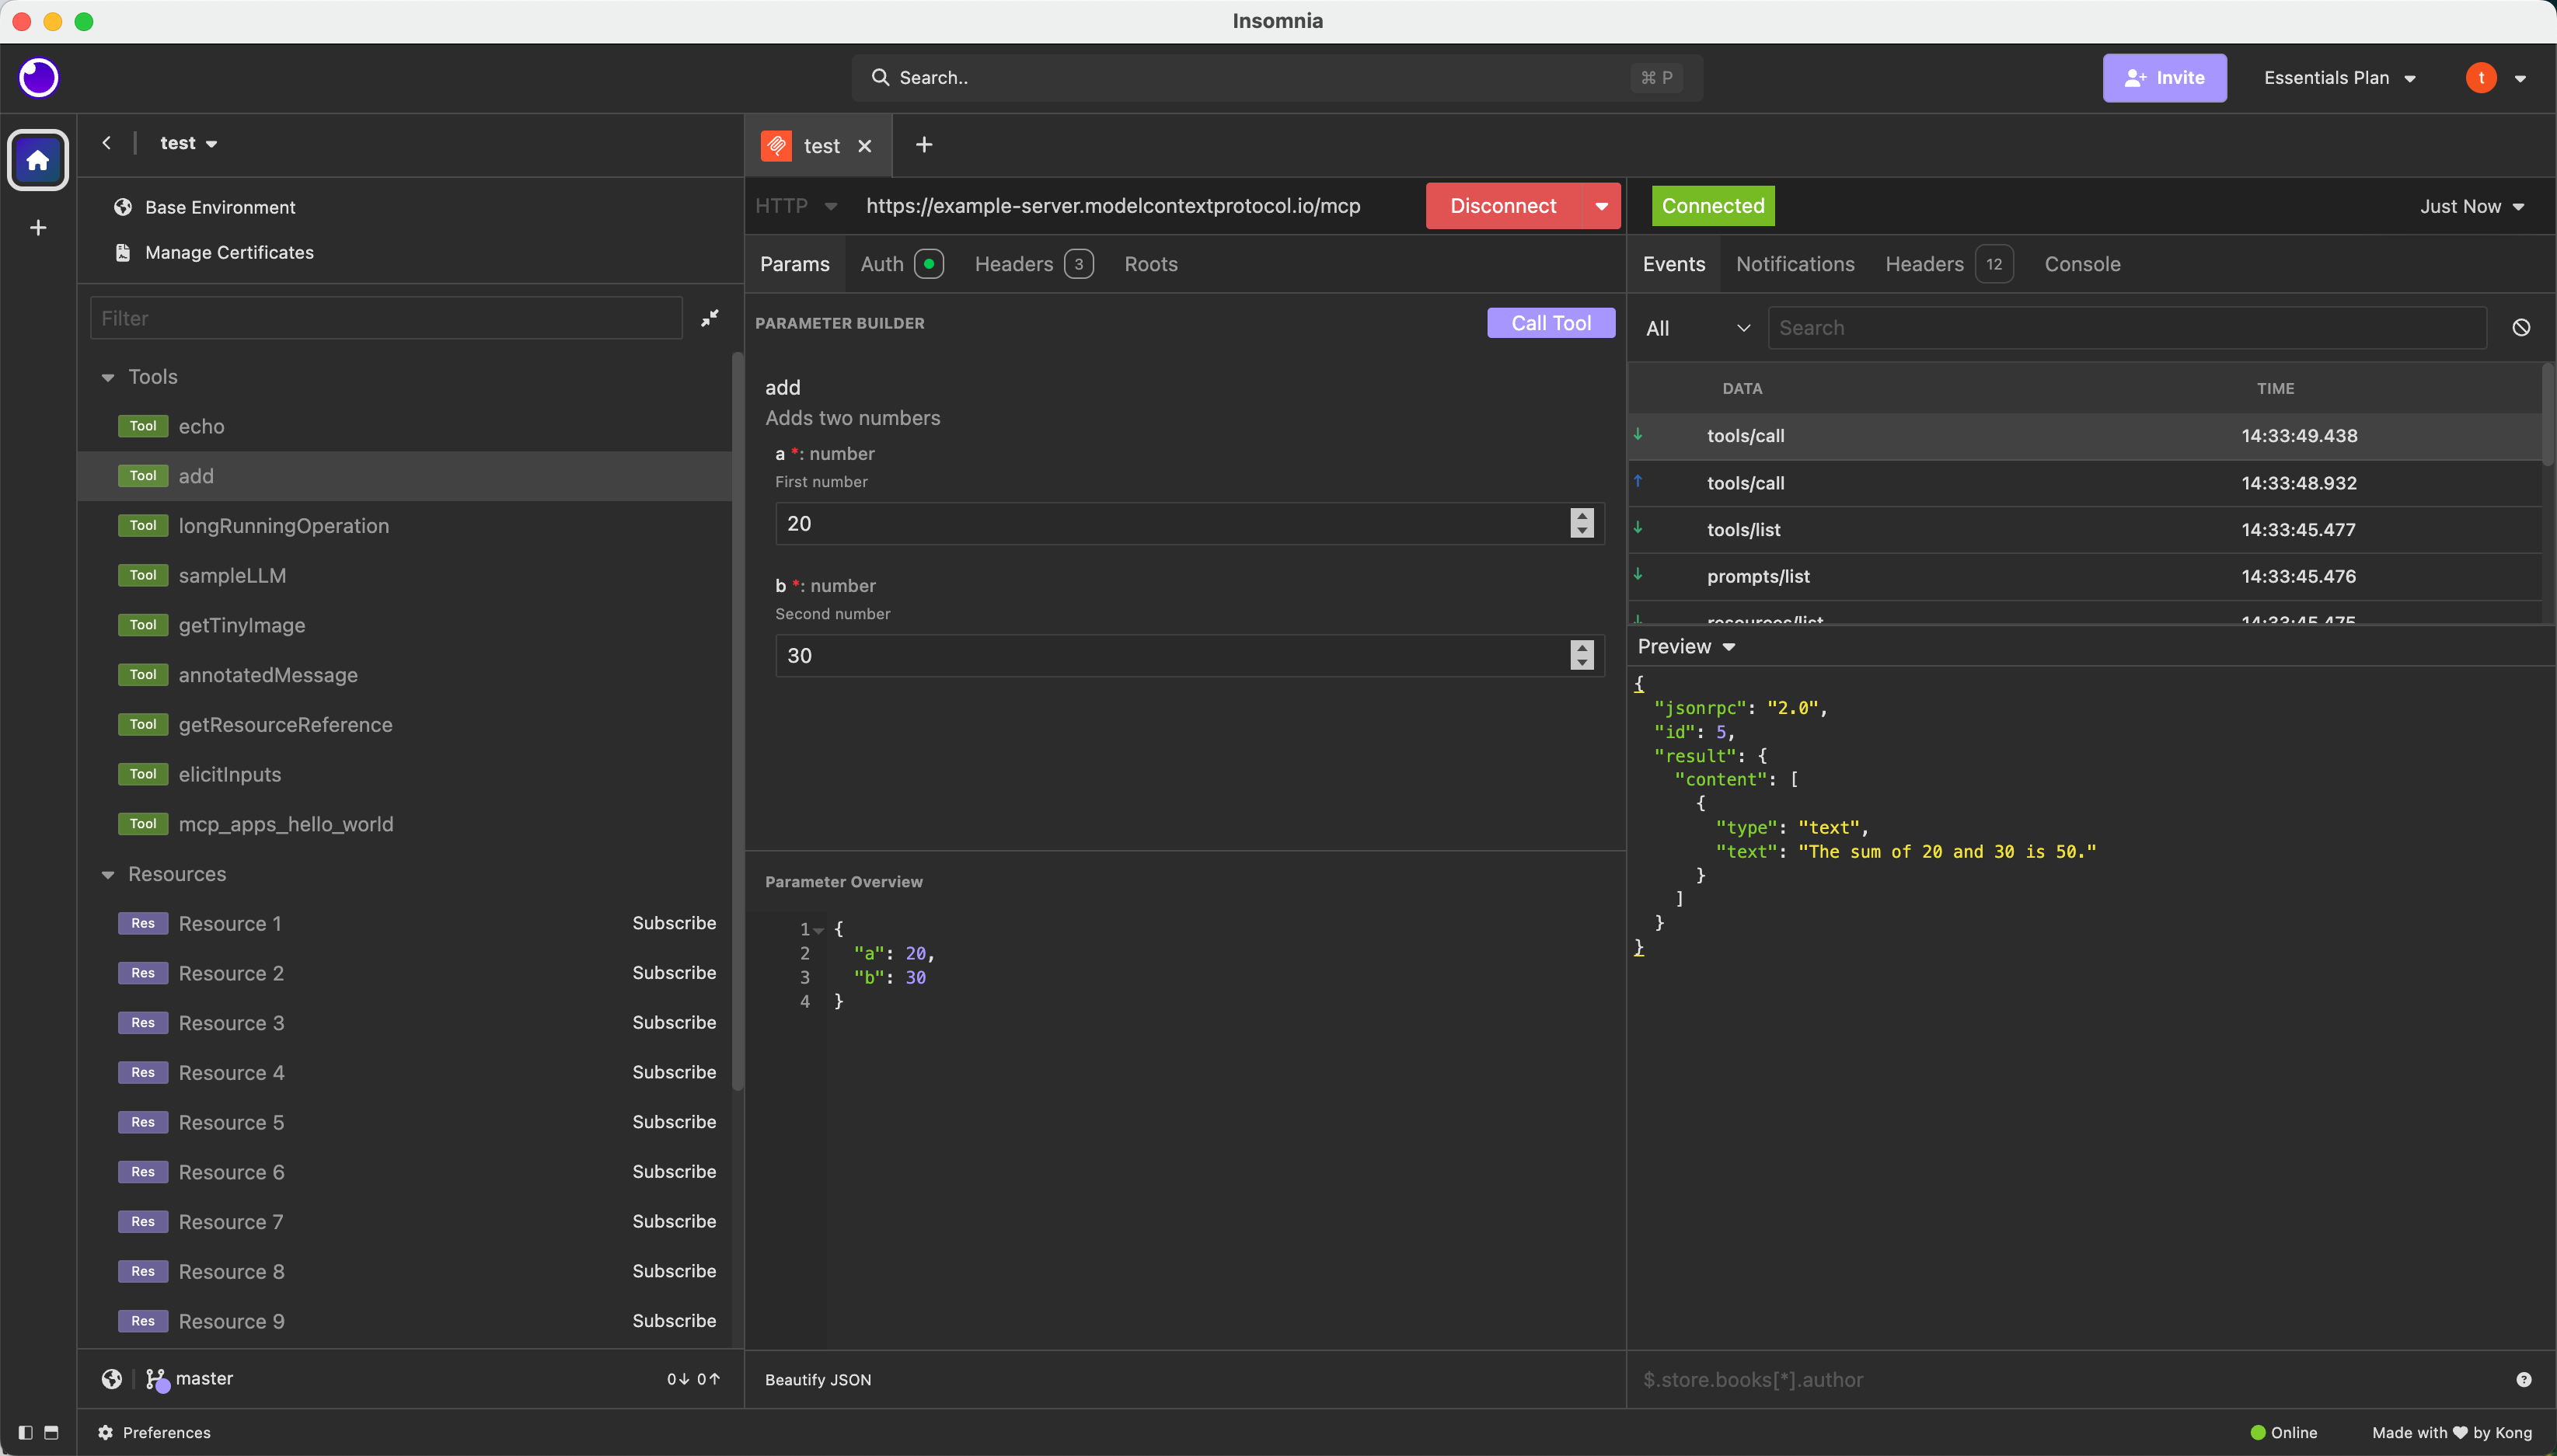2557x1456 pixels.
Task: Click the sidebar toggle panel icon
Action: pyautogui.click(x=26, y=1432)
